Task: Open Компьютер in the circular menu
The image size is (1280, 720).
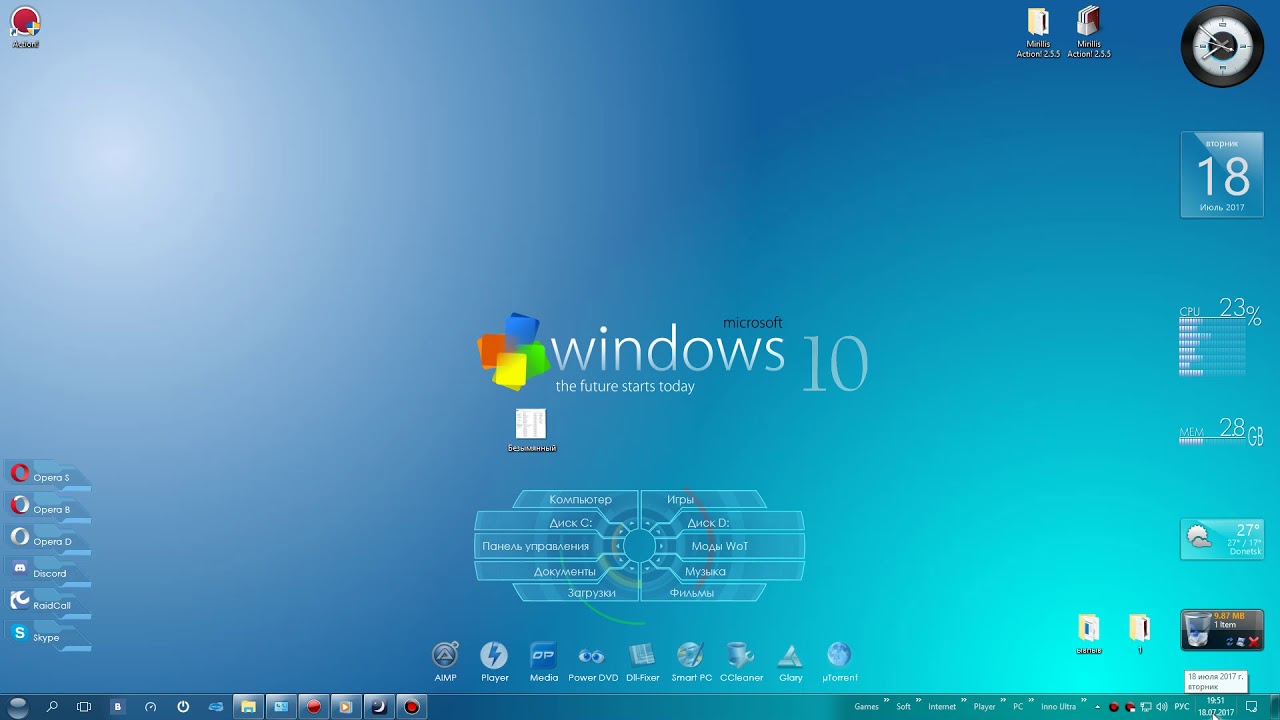Action: tap(580, 500)
